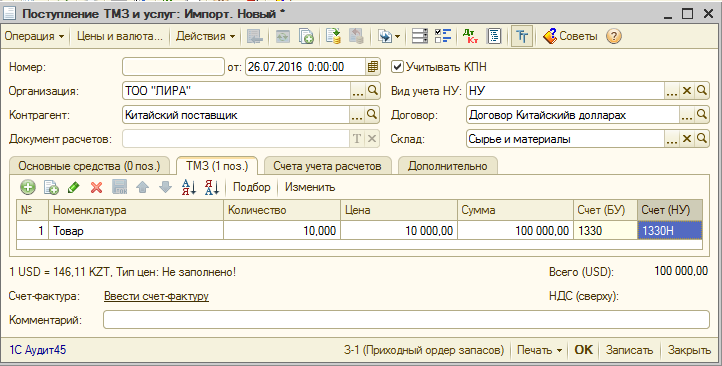Viewport: 722px width, 366px height.
Task: Open Китайский поставщик with magnifier icon
Action: coord(372,115)
